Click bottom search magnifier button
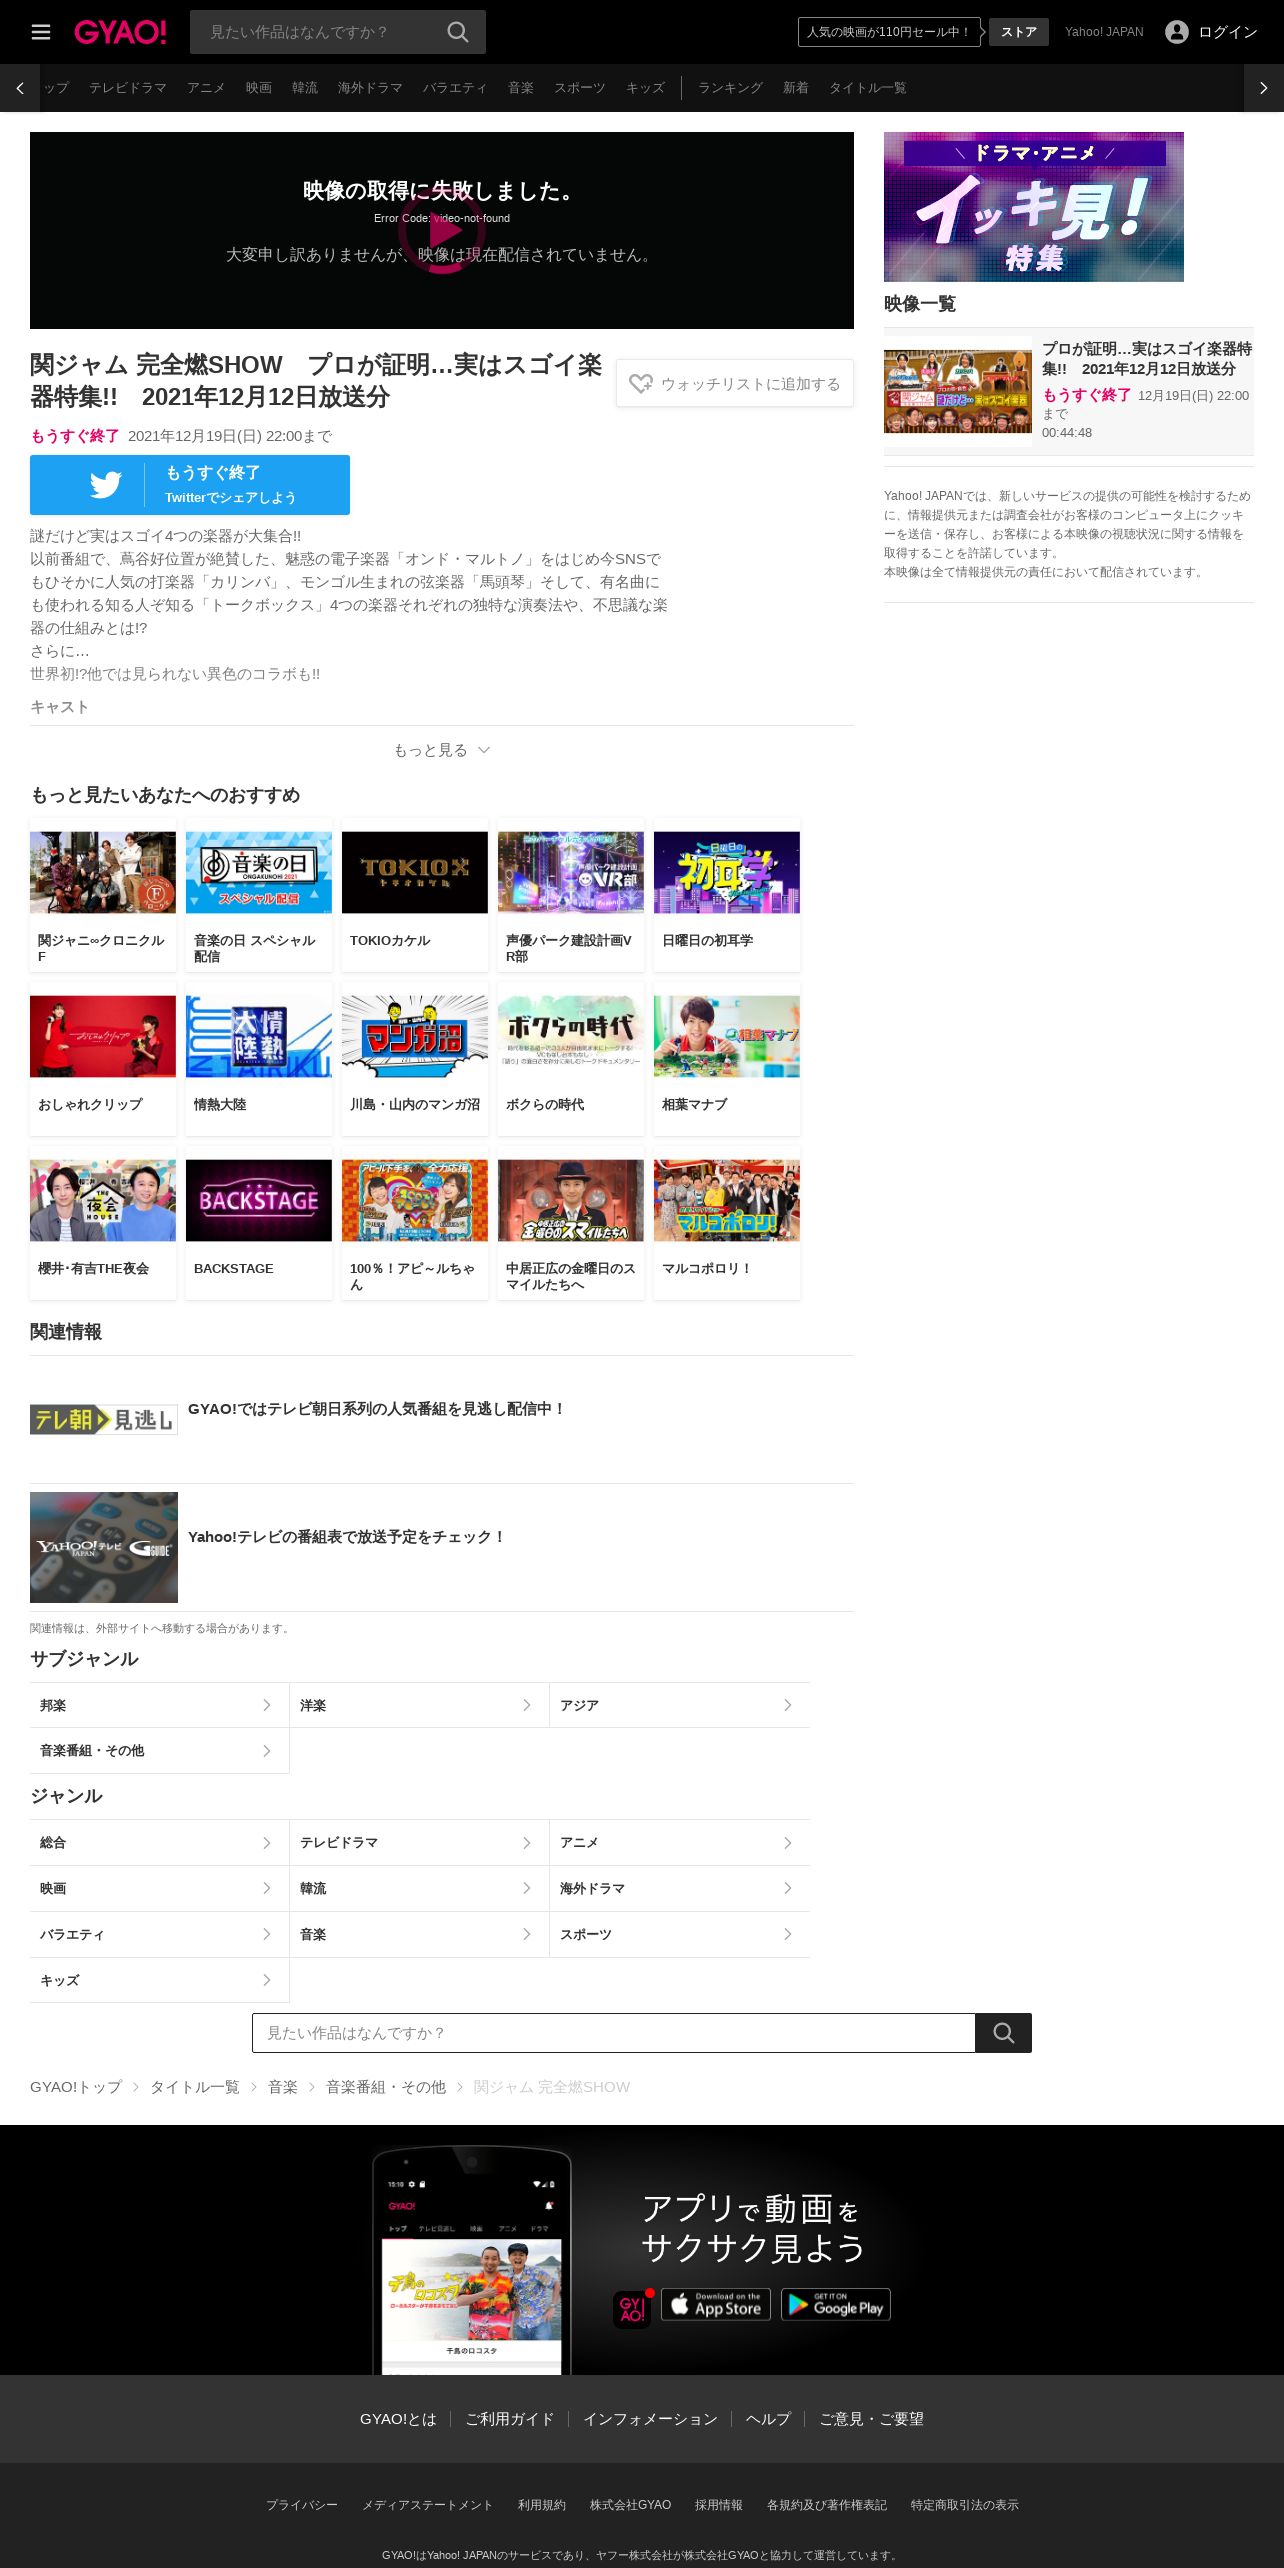The image size is (1284, 2568). click(1003, 2033)
